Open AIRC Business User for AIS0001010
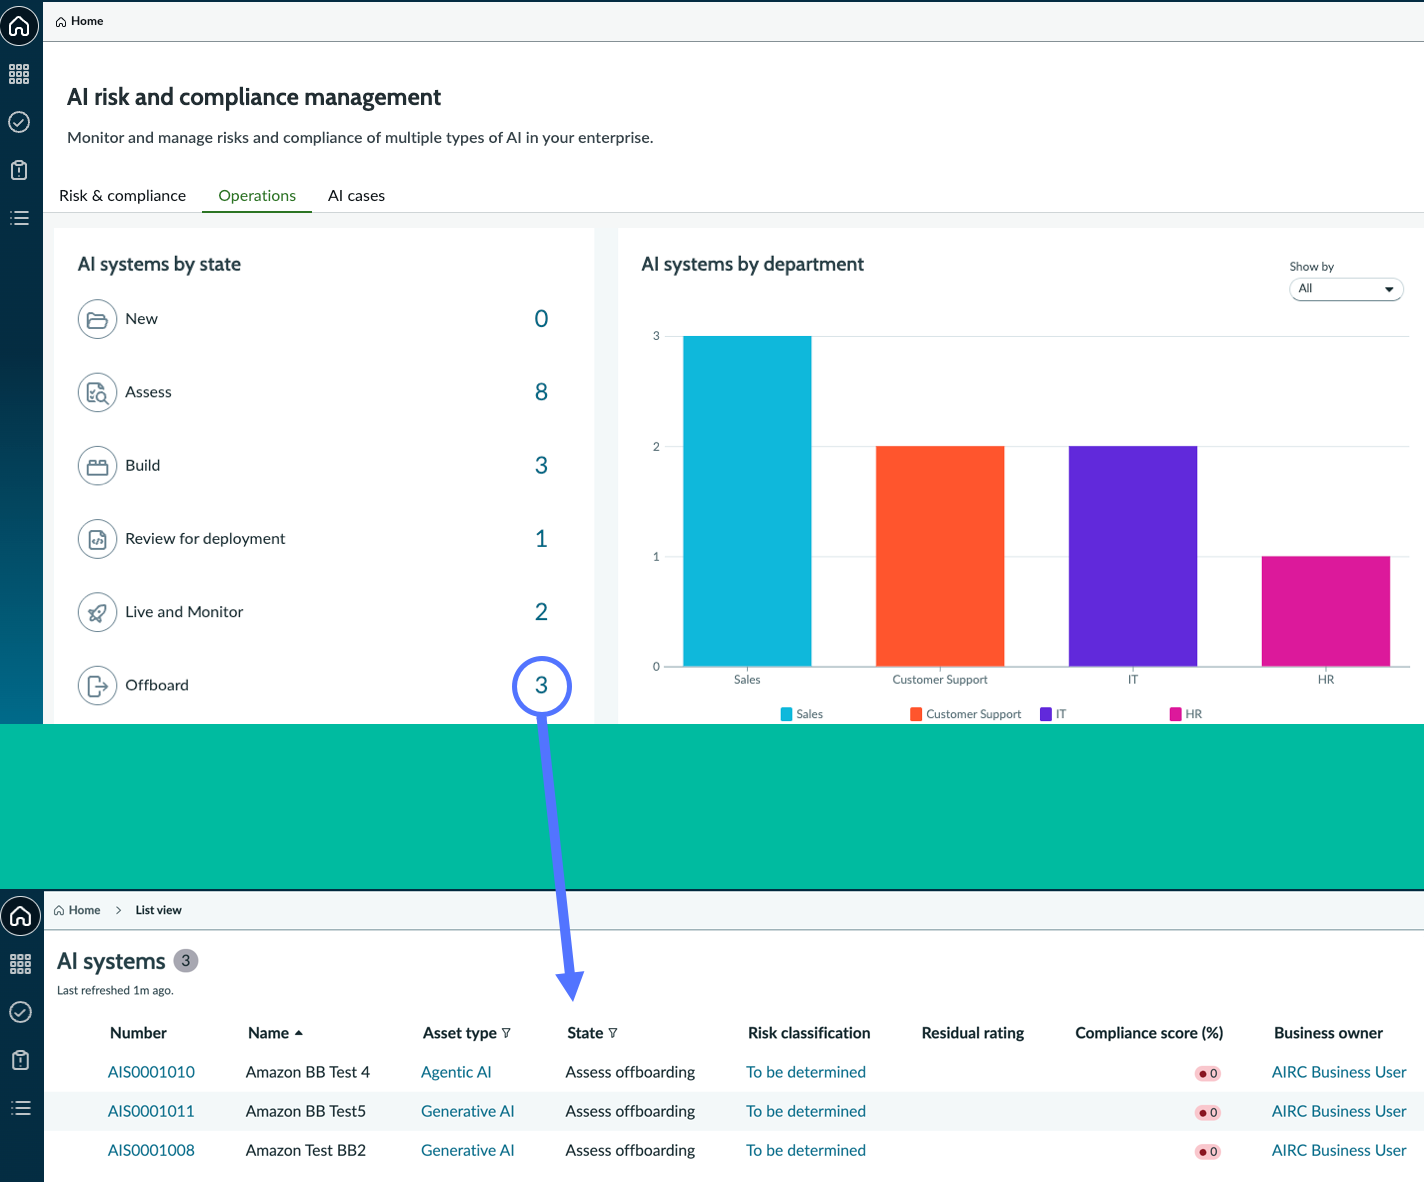This screenshot has height=1182, width=1424. (1339, 1072)
